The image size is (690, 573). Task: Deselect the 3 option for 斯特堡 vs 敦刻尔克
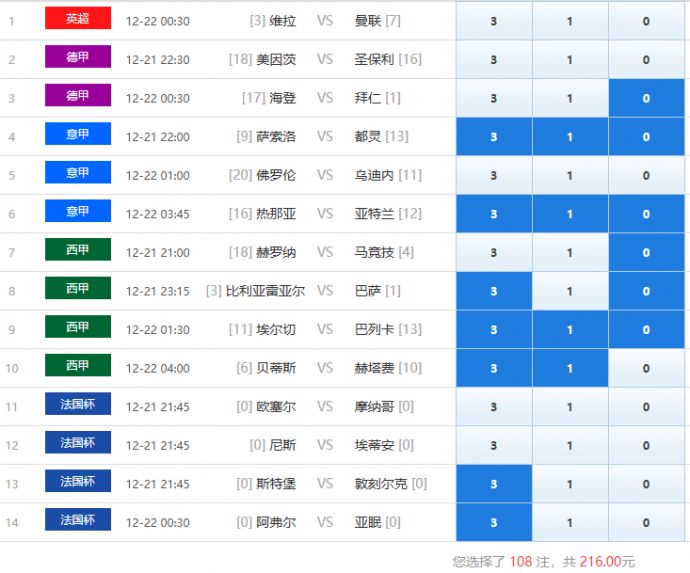(x=493, y=484)
